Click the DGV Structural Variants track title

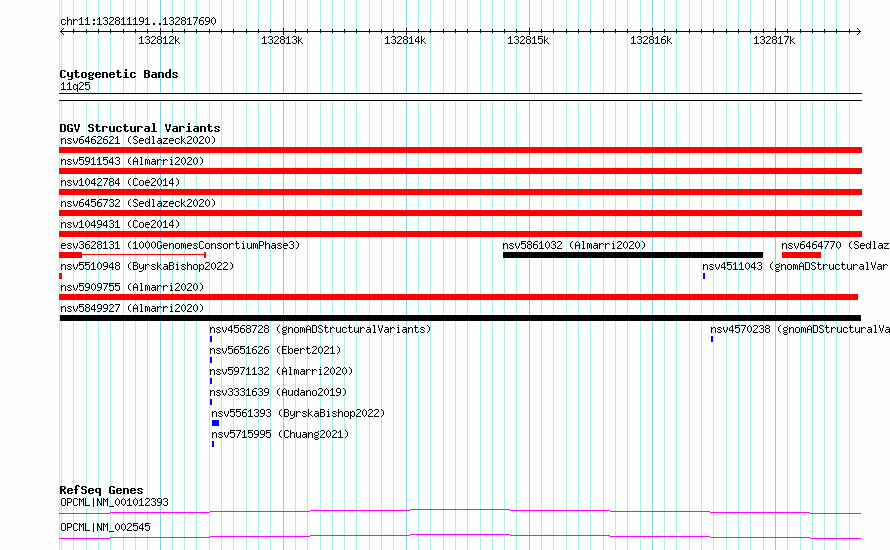pyautogui.click(x=140, y=128)
